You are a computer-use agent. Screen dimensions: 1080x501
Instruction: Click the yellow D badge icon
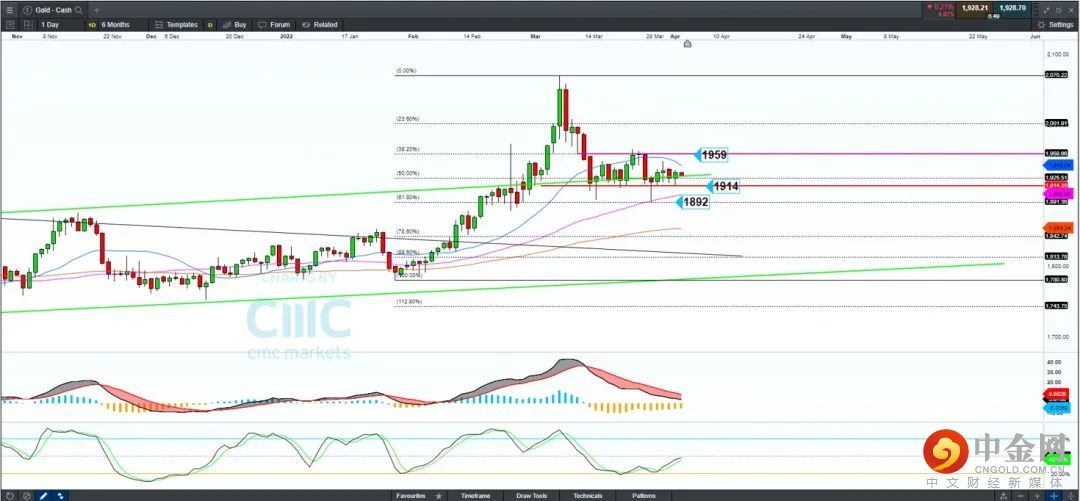(210, 25)
